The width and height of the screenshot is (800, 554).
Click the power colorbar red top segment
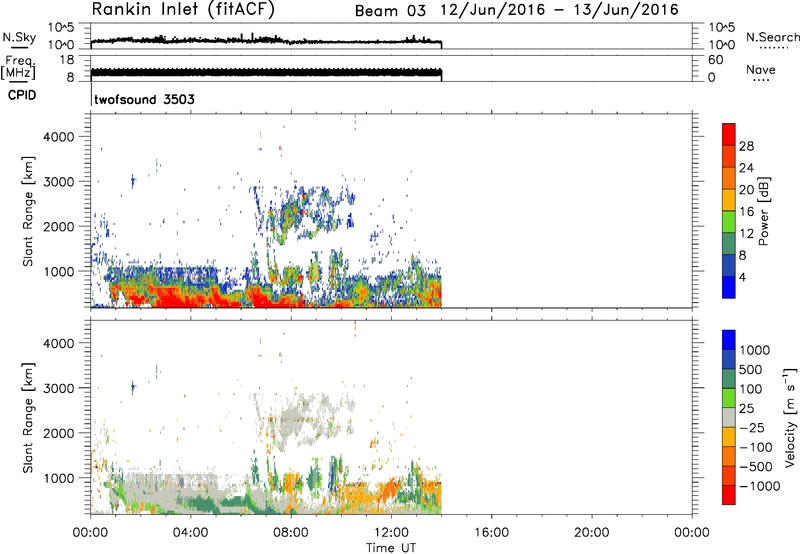point(729,134)
